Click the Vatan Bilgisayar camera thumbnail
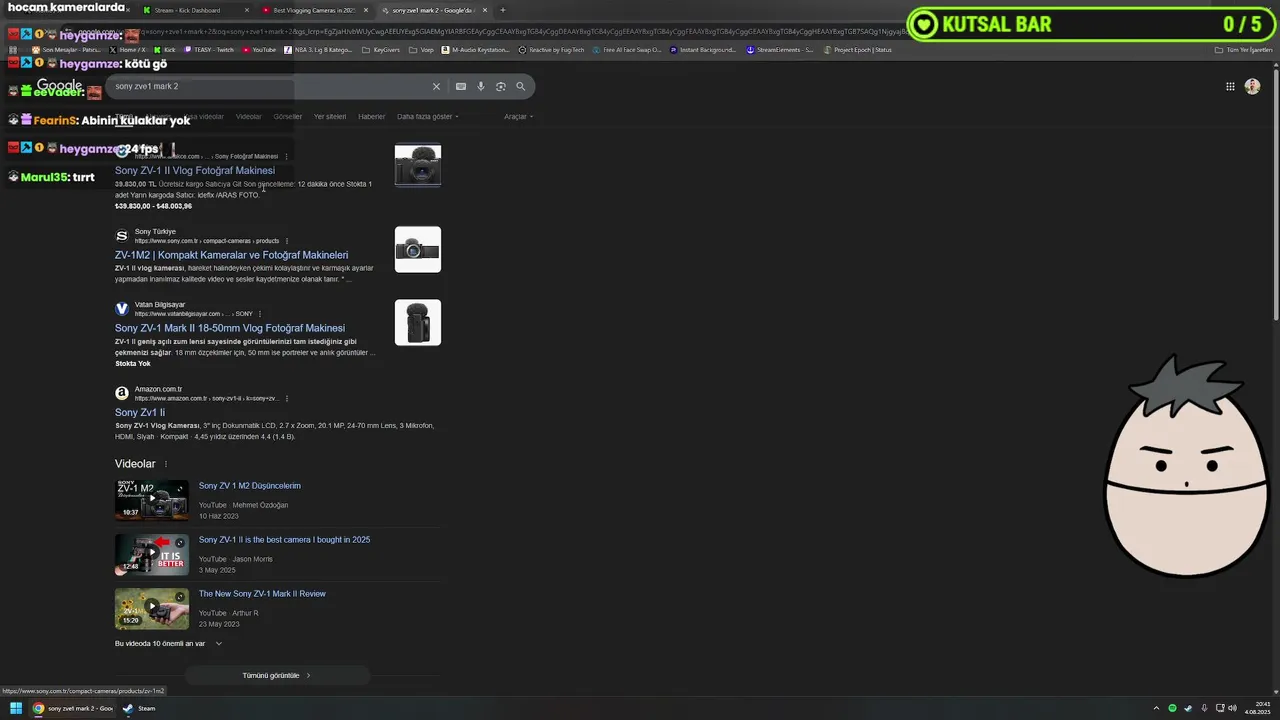The image size is (1280, 720). [418, 322]
